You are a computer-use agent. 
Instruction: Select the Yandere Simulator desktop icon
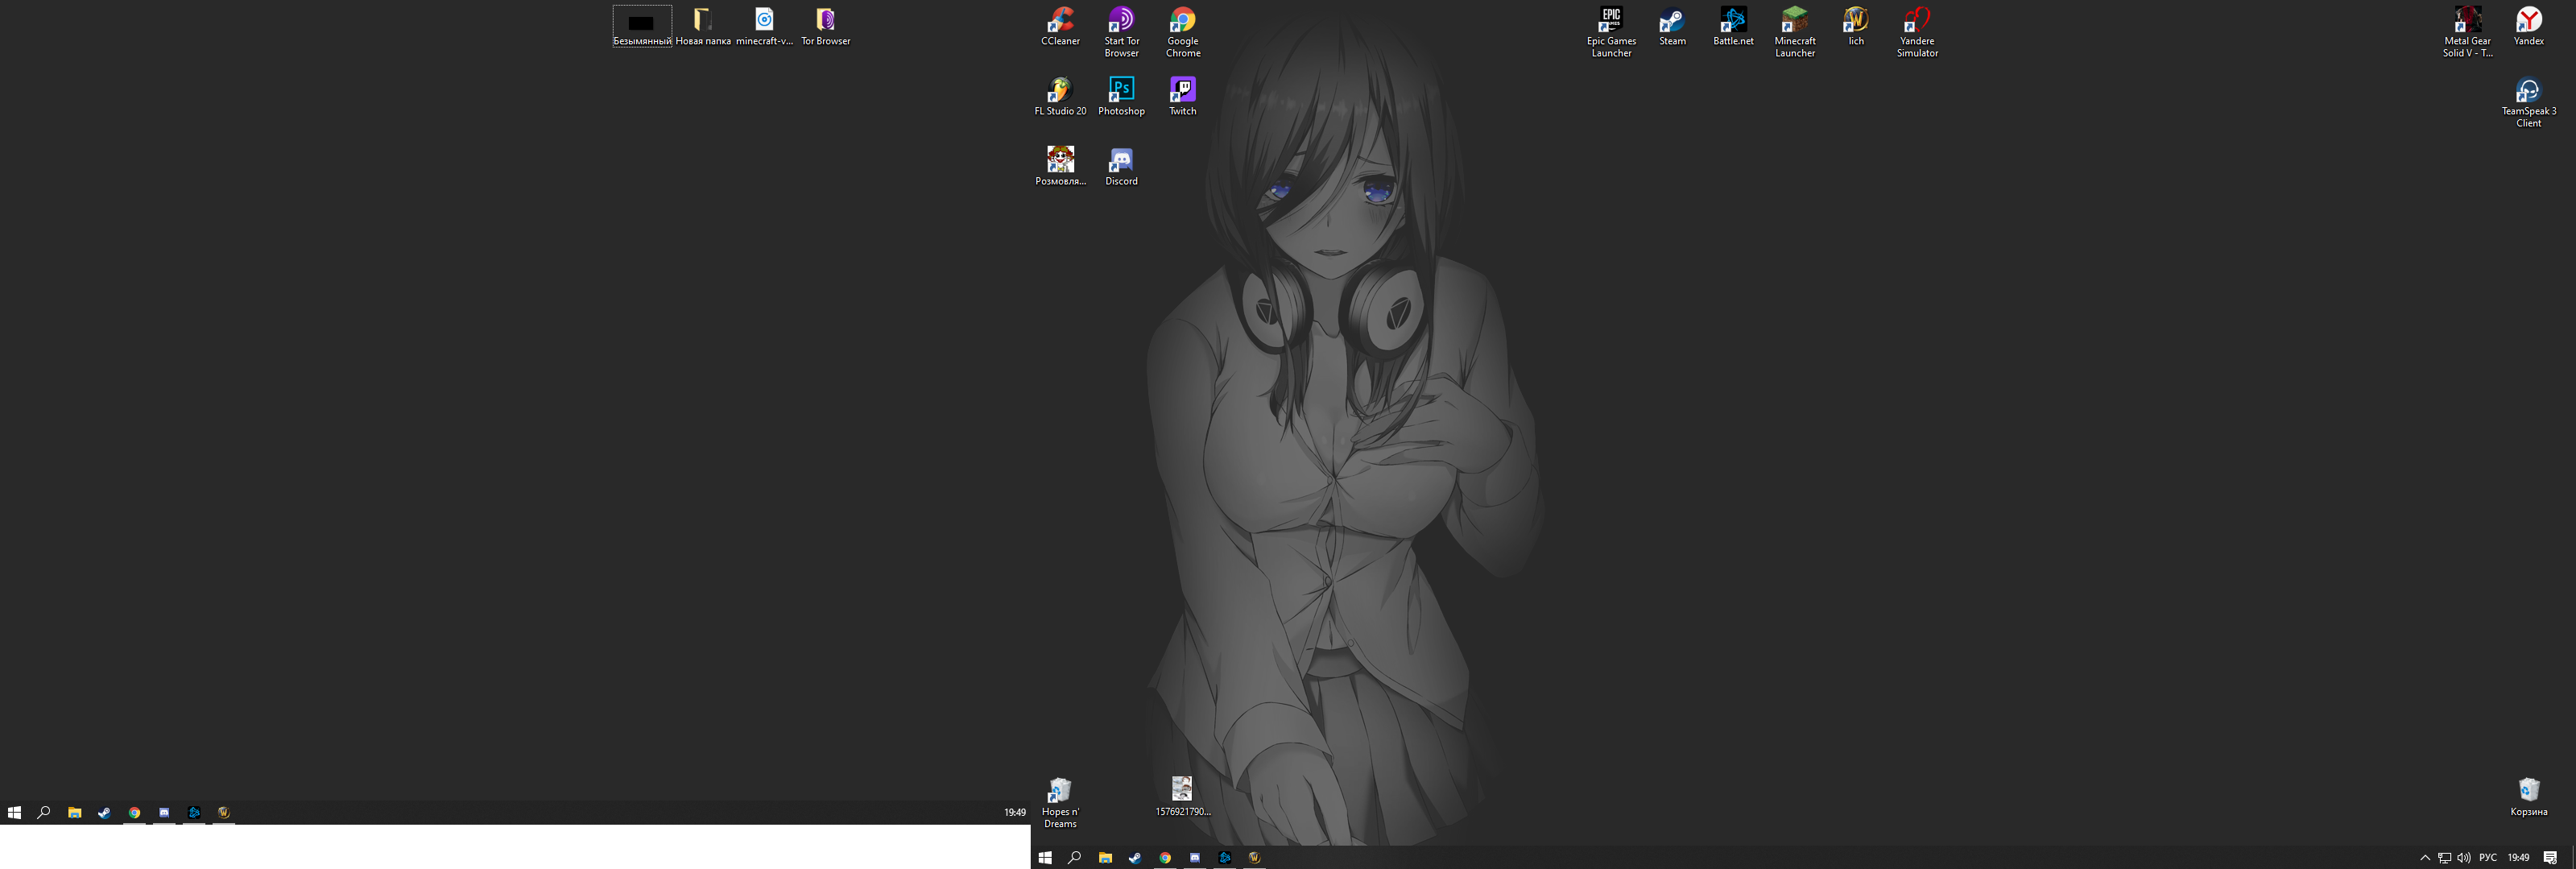tap(1917, 32)
